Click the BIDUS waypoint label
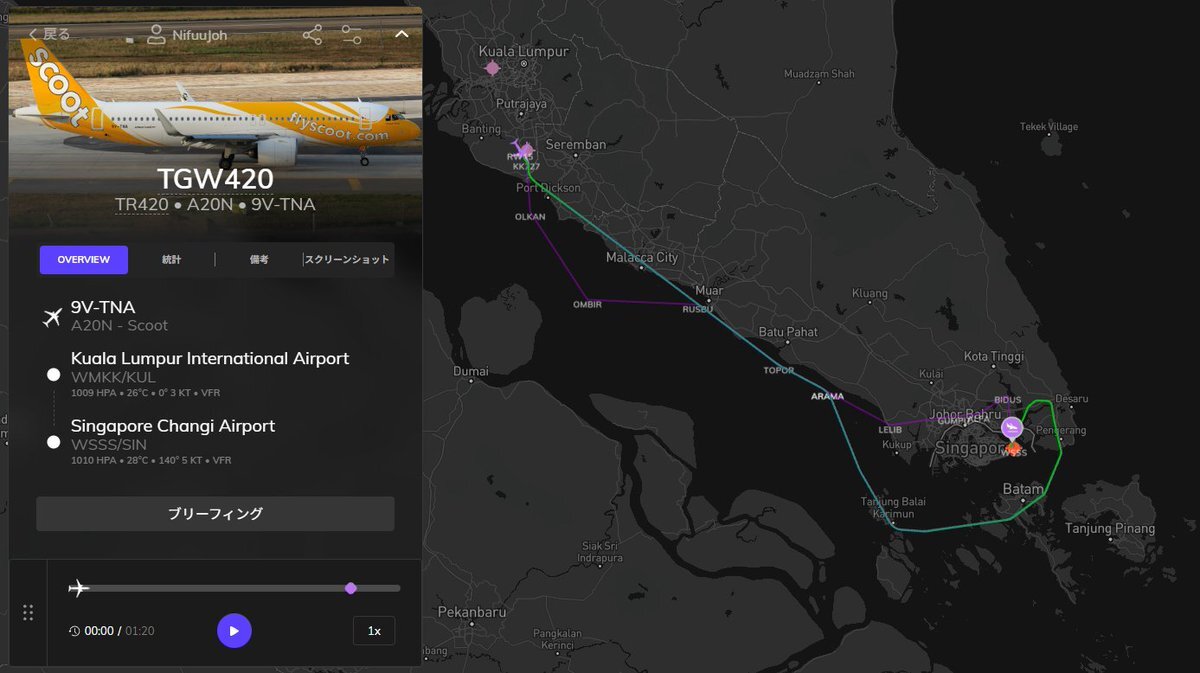Image resolution: width=1200 pixels, height=673 pixels. point(1008,399)
